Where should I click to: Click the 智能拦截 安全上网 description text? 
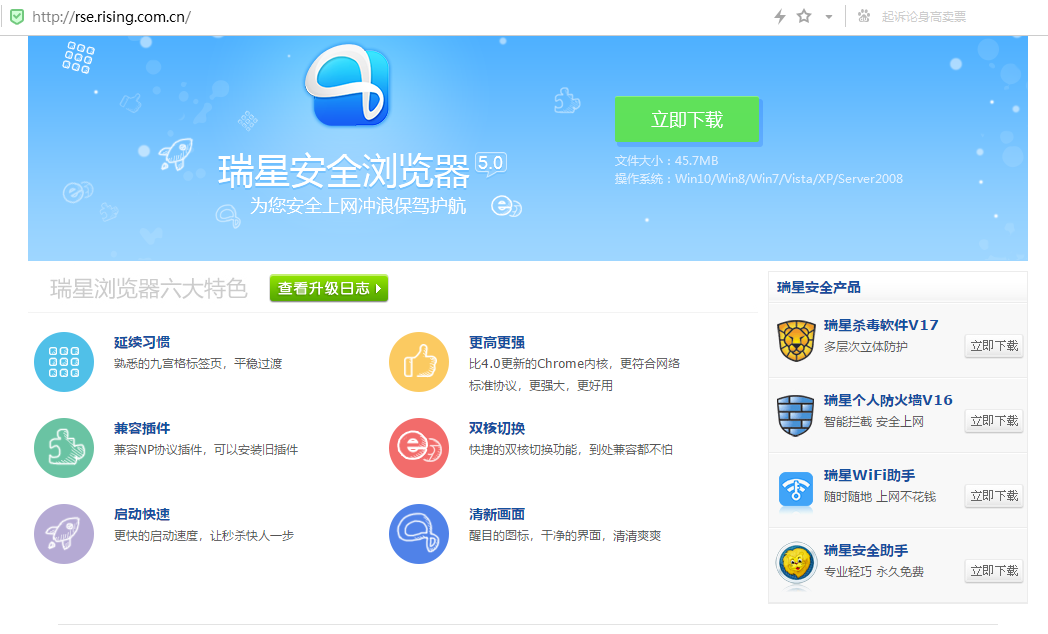(874, 422)
